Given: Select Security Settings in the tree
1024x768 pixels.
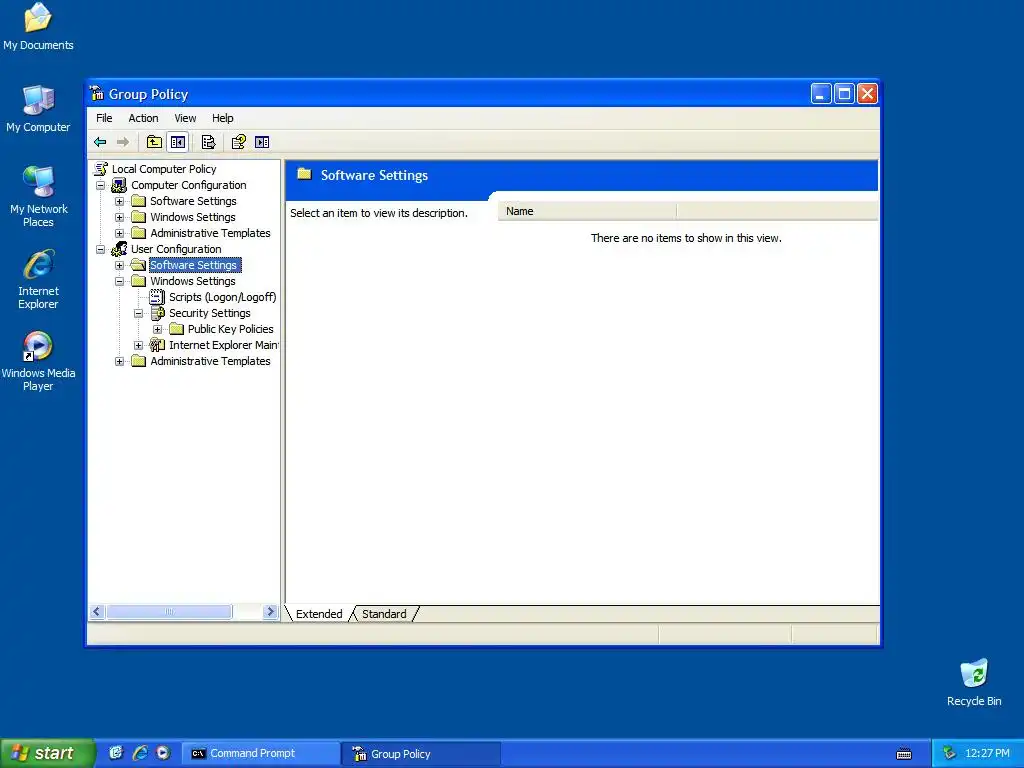Looking at the screenshot, I should coord(210,313).
